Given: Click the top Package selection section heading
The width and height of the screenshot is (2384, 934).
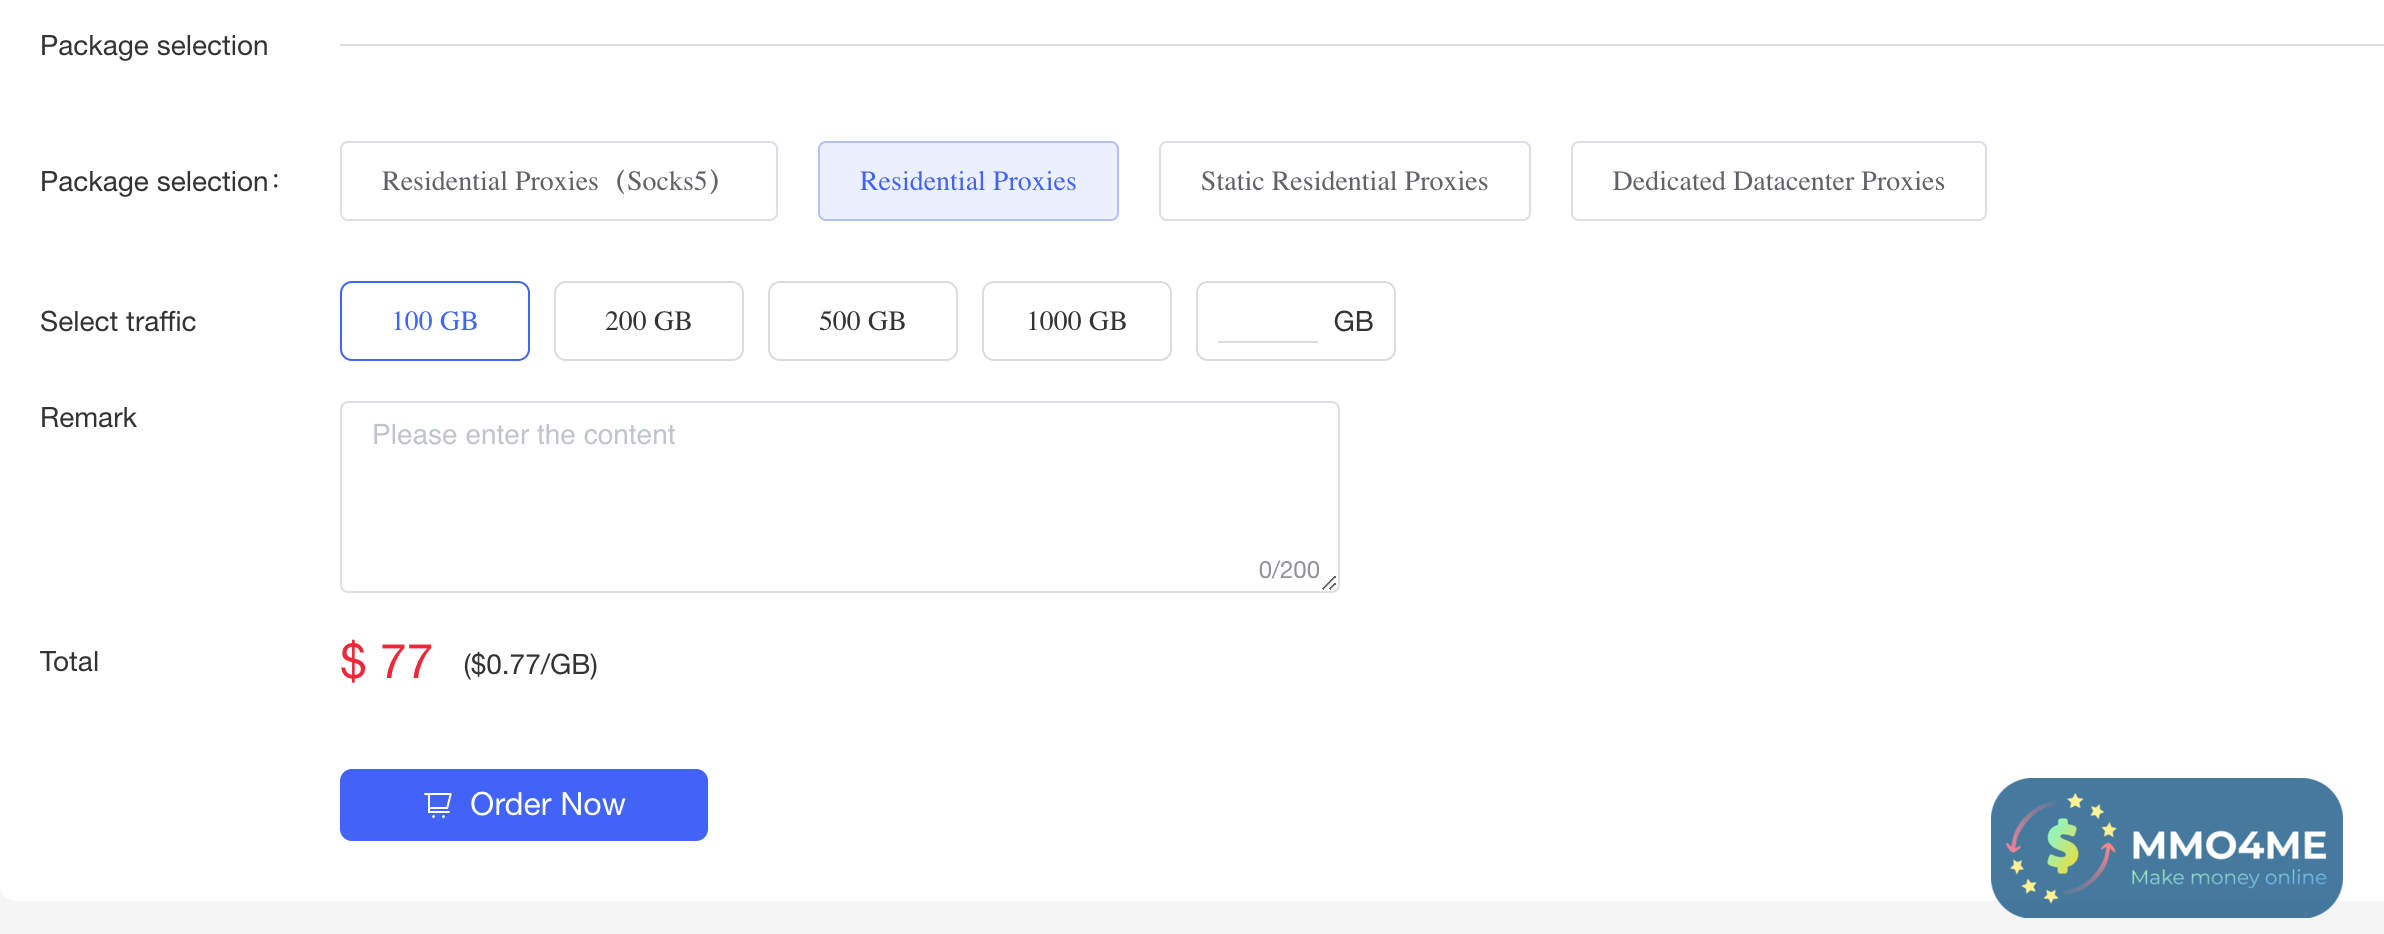Looking at the screenshot, I should pos(154,46).
